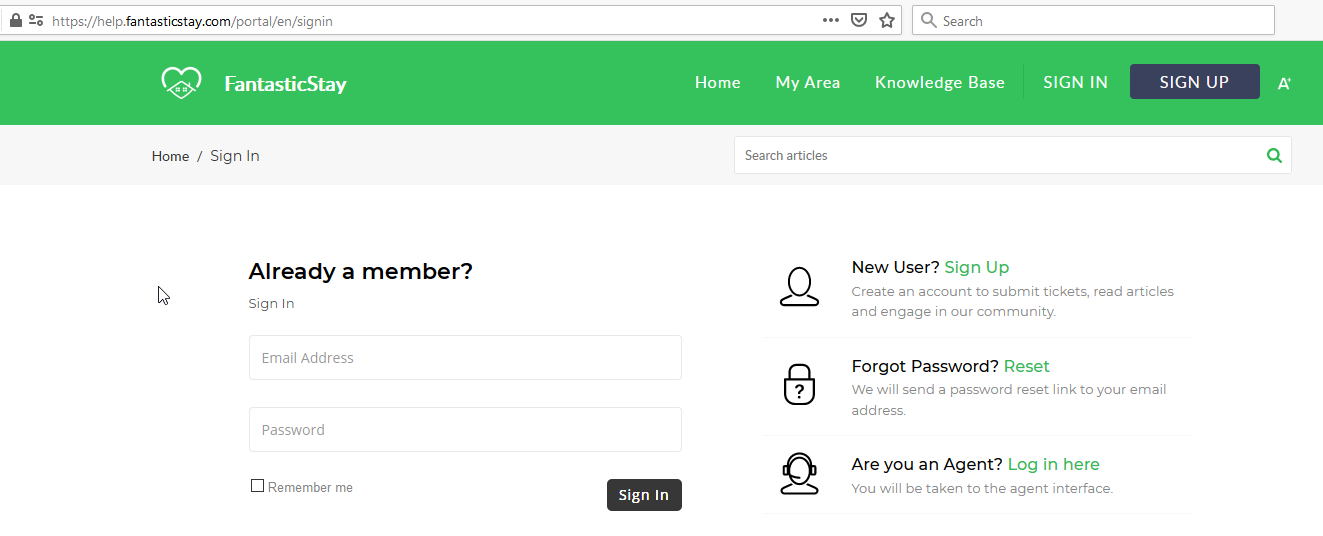Click the padlock site security icon
This screenshot has width=1323, height=536.
(15, 20)
